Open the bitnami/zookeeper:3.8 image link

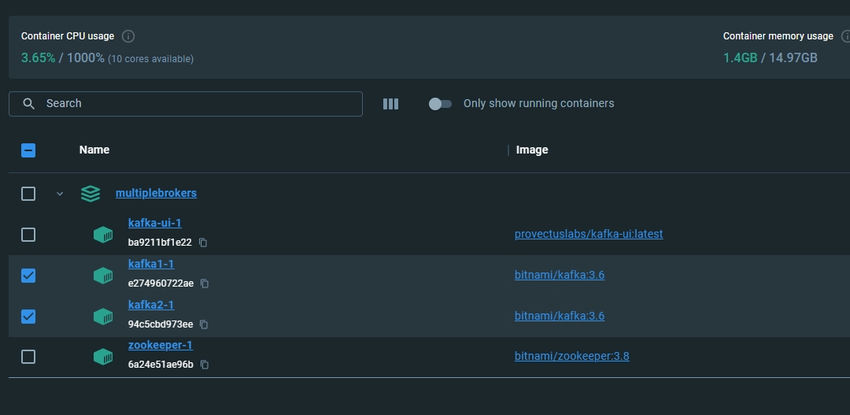click(572, 356)
